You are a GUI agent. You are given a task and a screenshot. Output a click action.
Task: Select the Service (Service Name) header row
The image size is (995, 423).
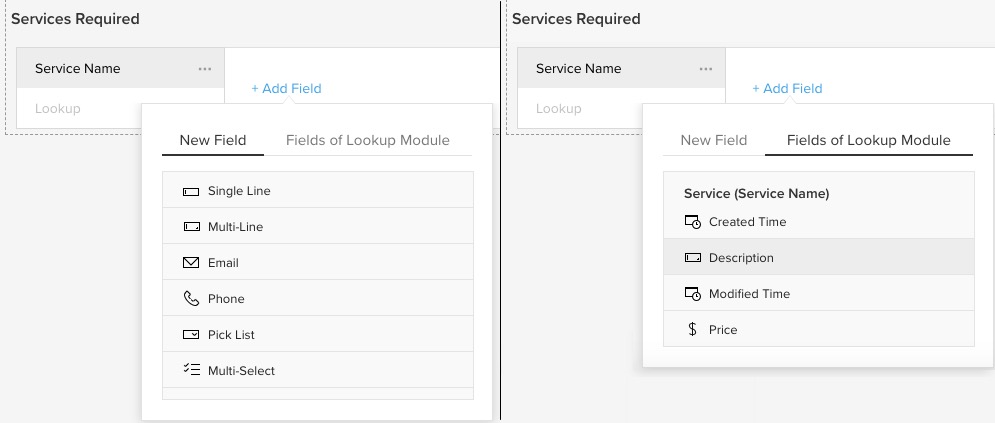pos(756,194)
